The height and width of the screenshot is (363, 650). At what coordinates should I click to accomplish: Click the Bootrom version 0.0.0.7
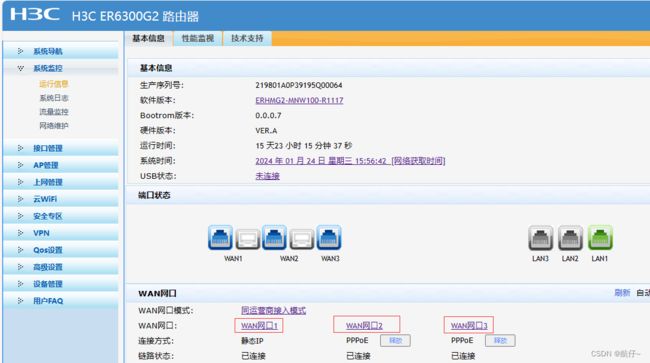(268, 116)
